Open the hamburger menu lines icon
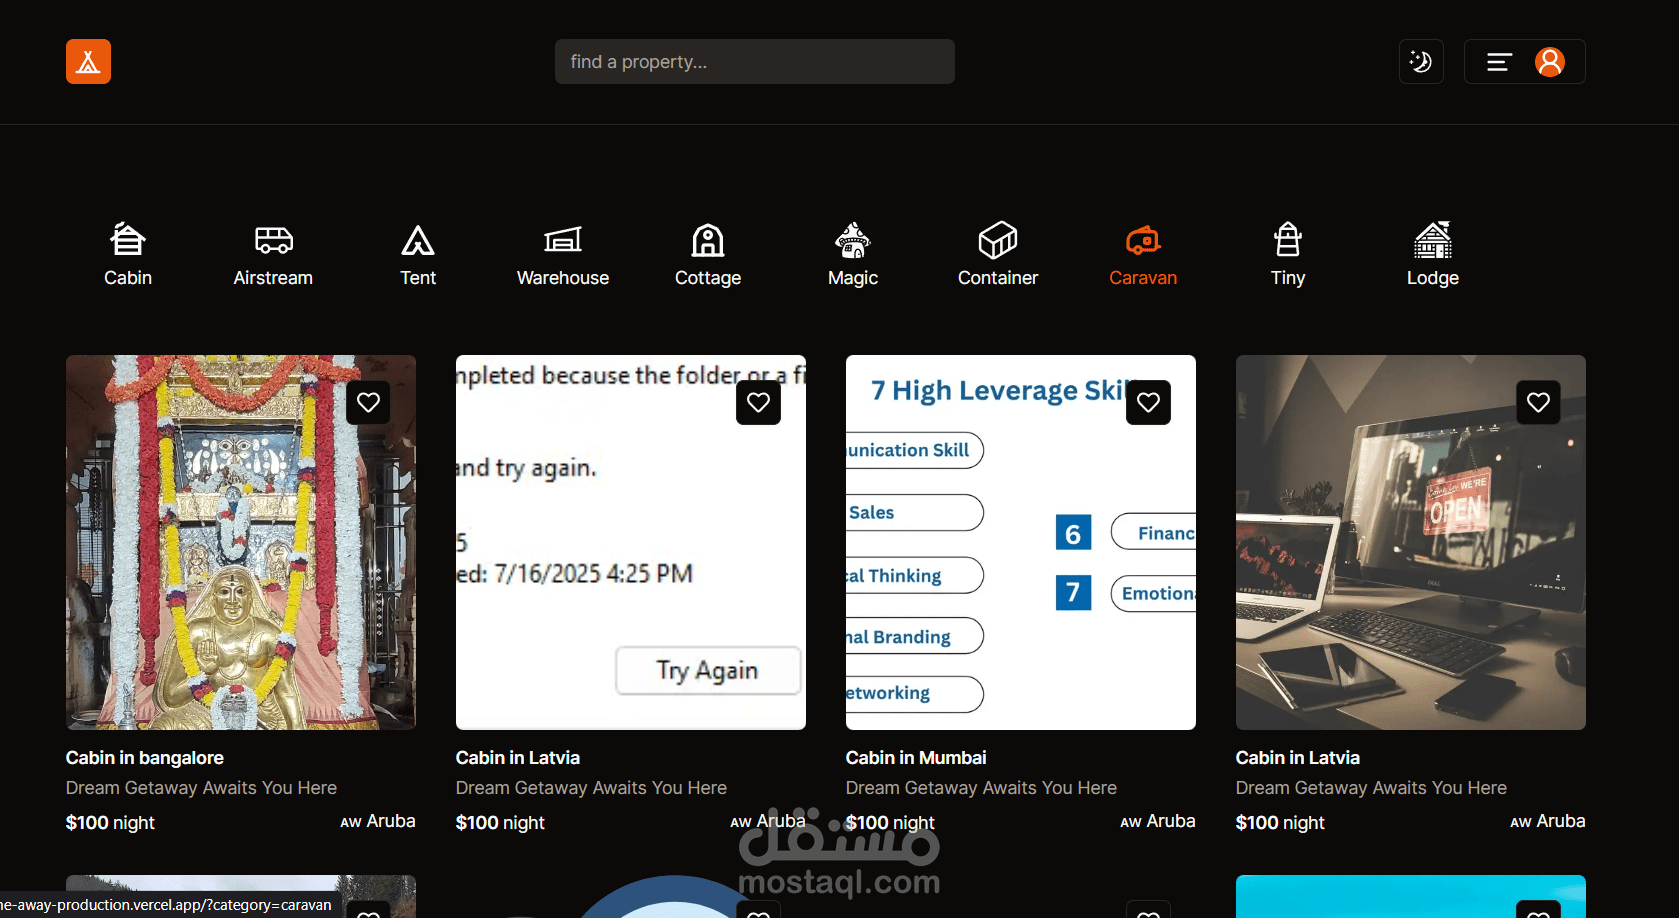The height and width of the screenshot is (918, 1679). coord(1498,62)
